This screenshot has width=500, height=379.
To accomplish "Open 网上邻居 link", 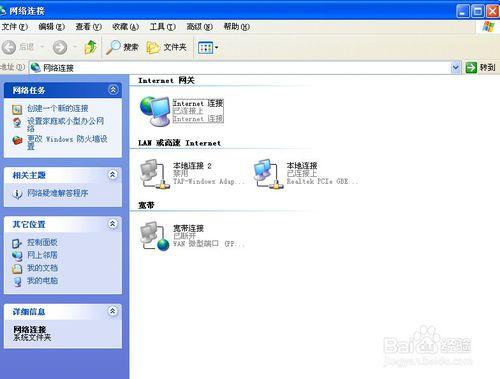I will [42, 255].
